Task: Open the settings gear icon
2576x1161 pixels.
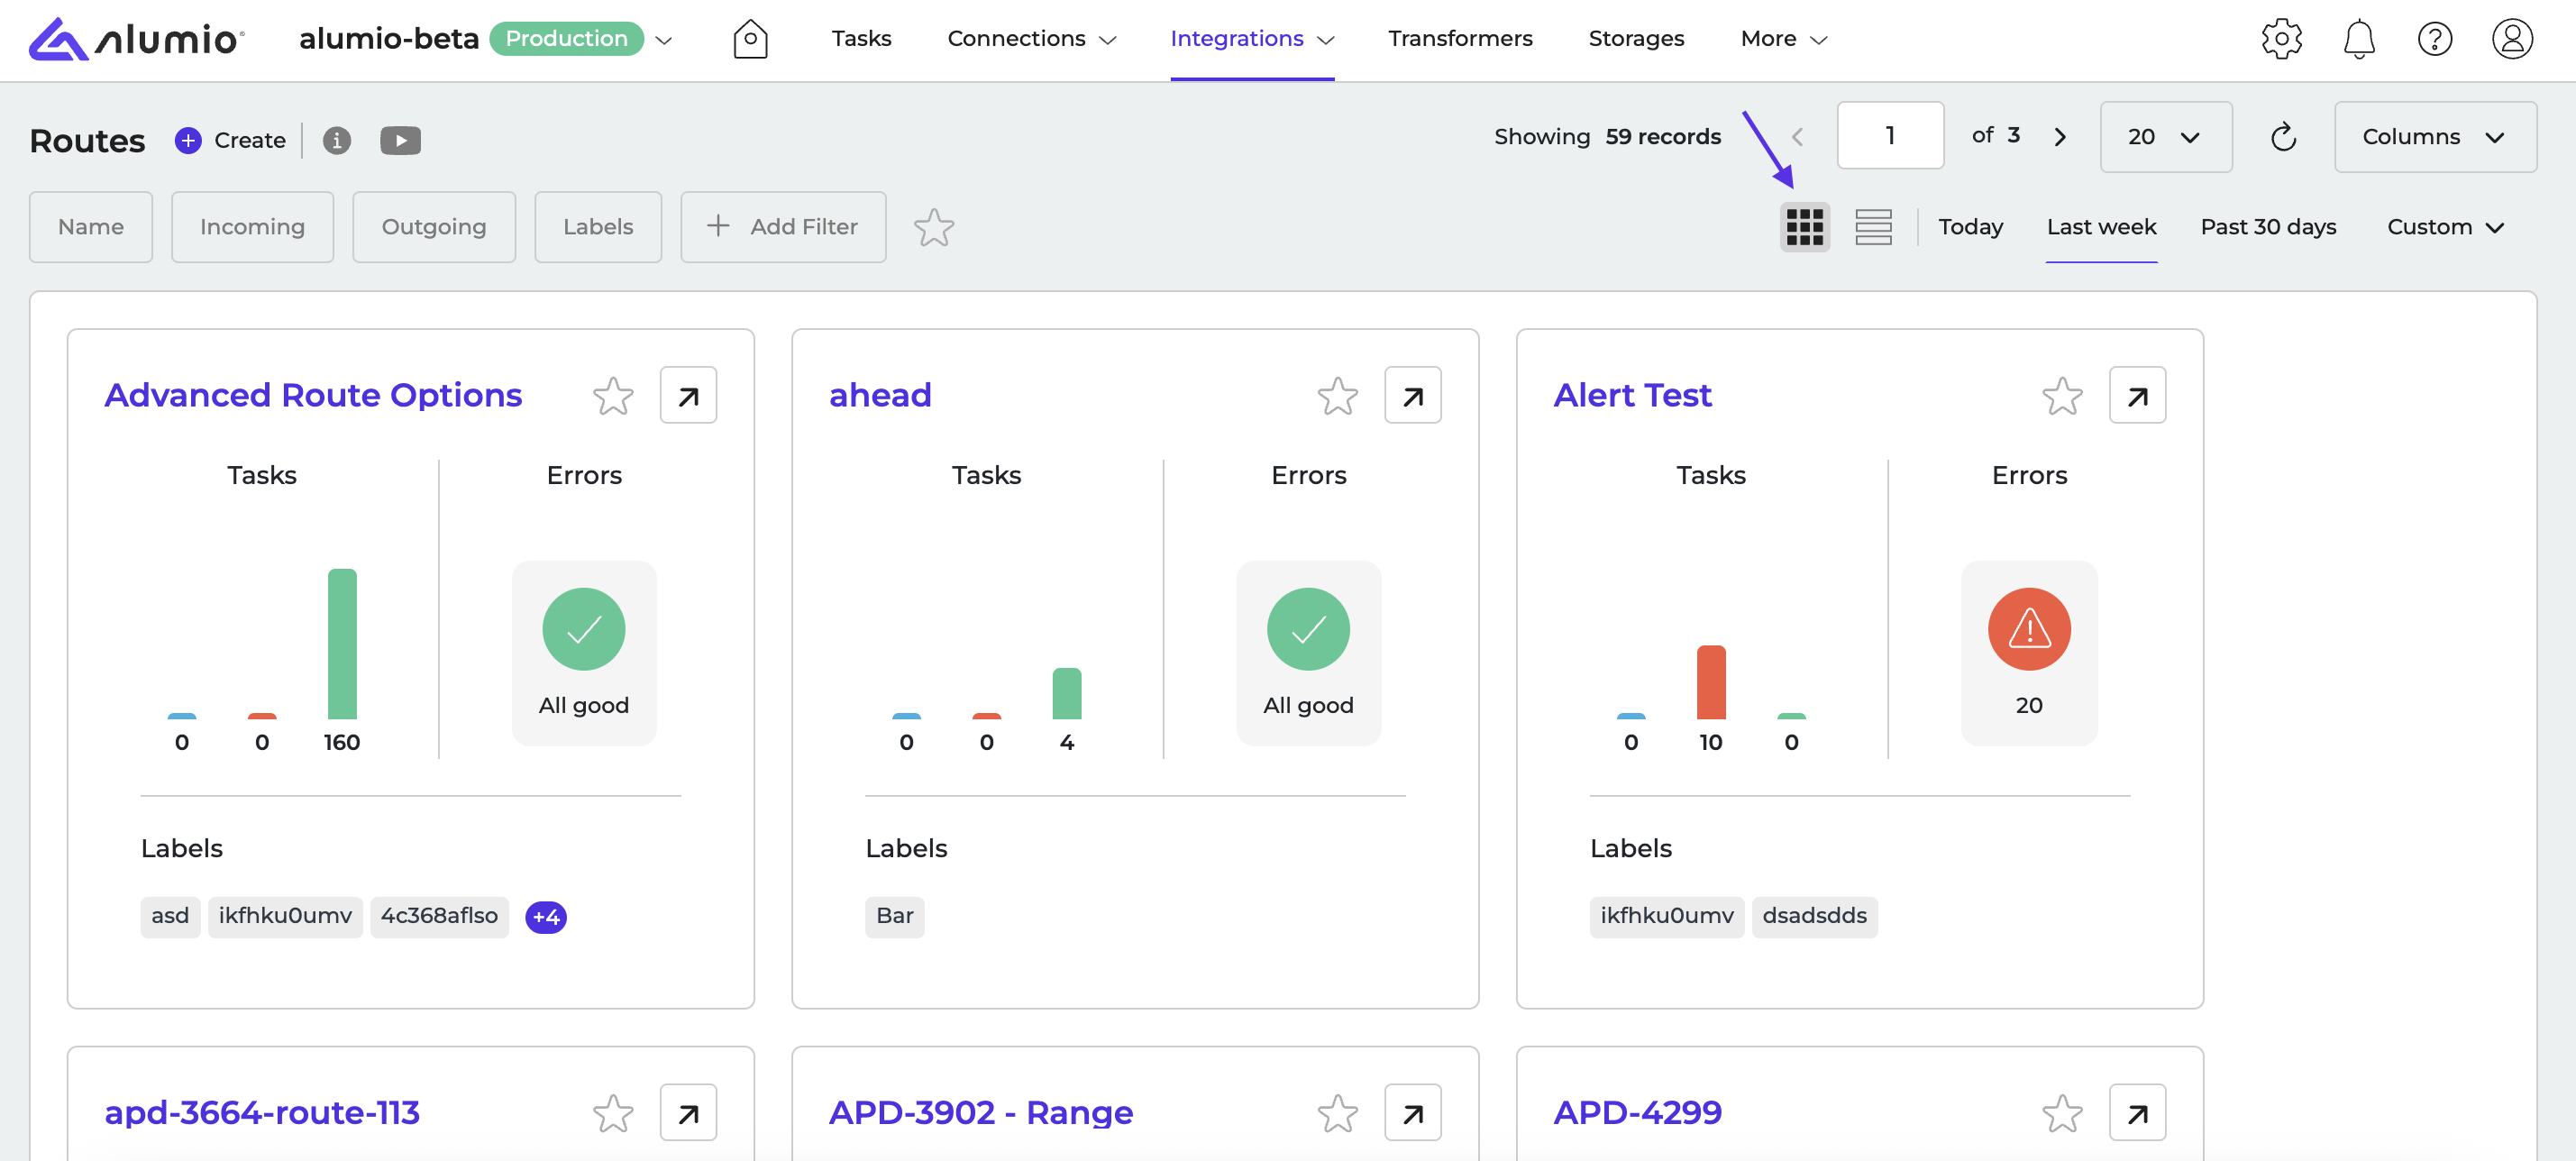Action: [x=2281, y=39]
